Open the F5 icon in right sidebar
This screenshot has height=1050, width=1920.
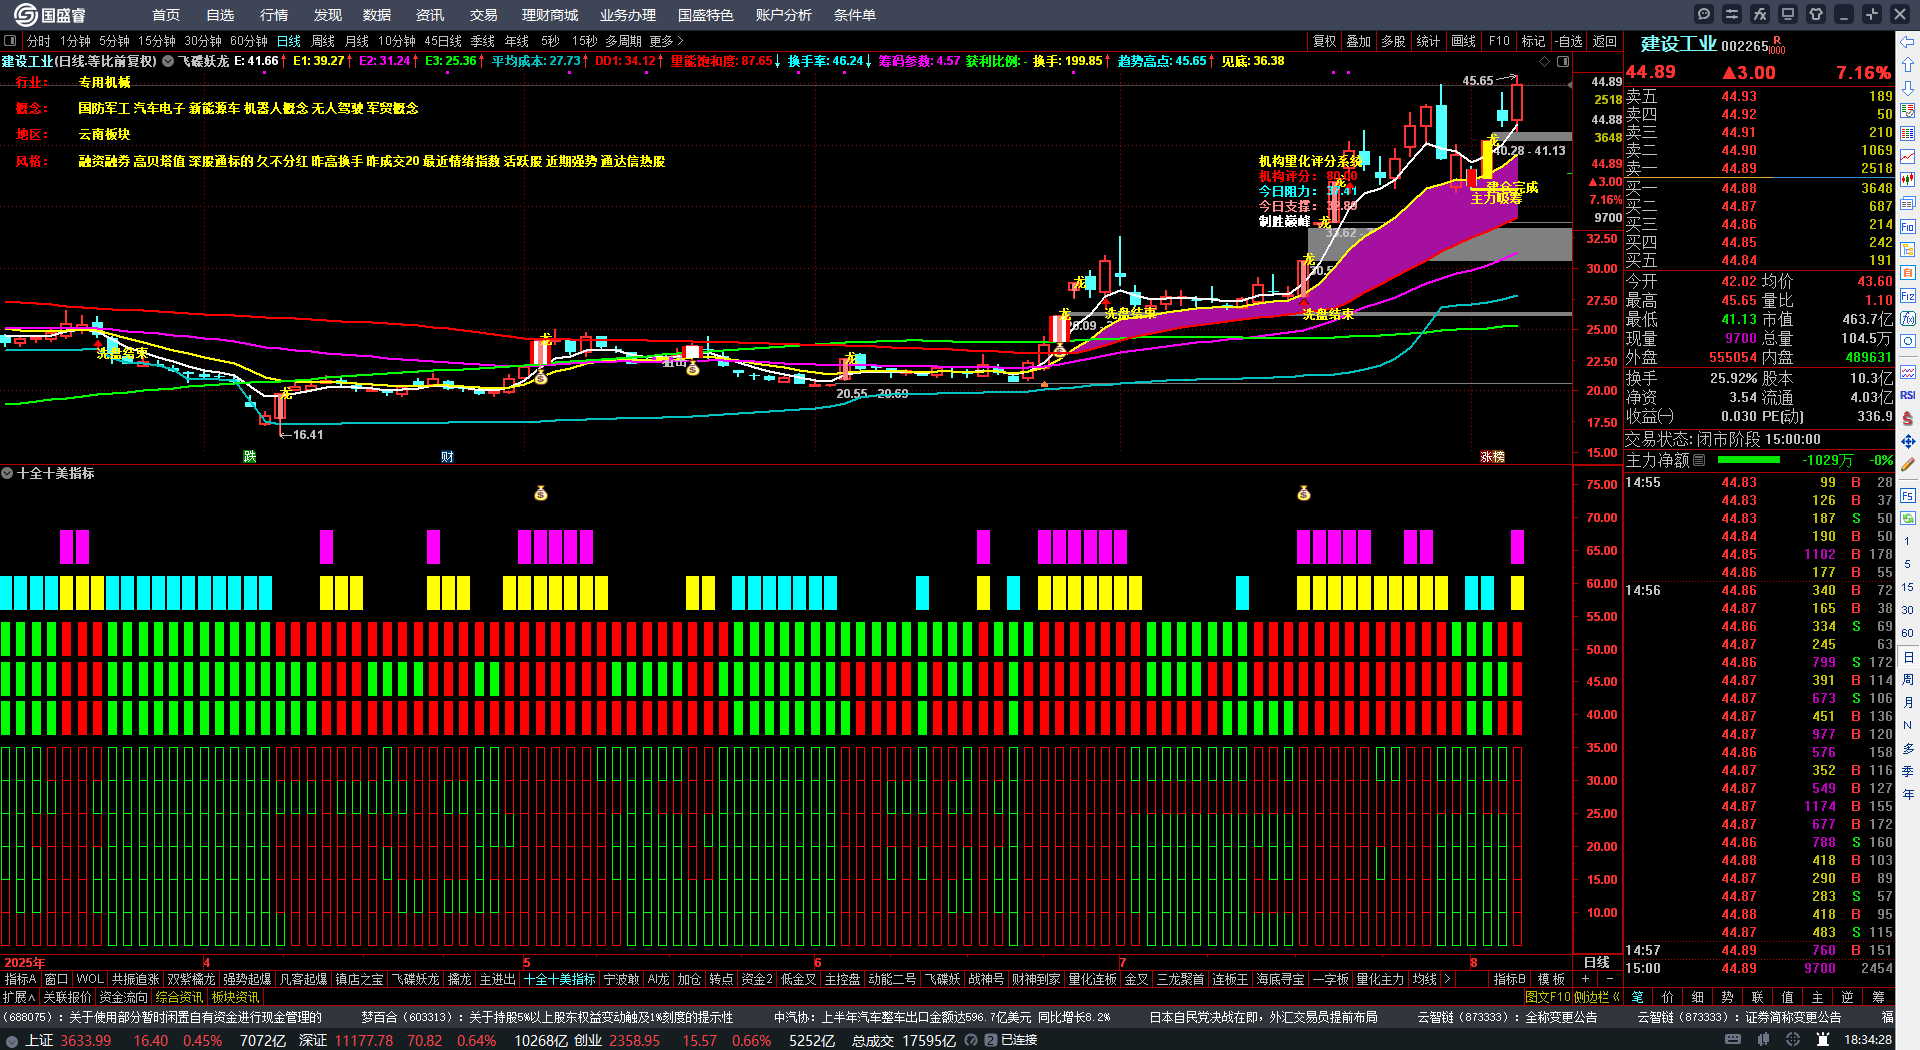(1908, 495)
